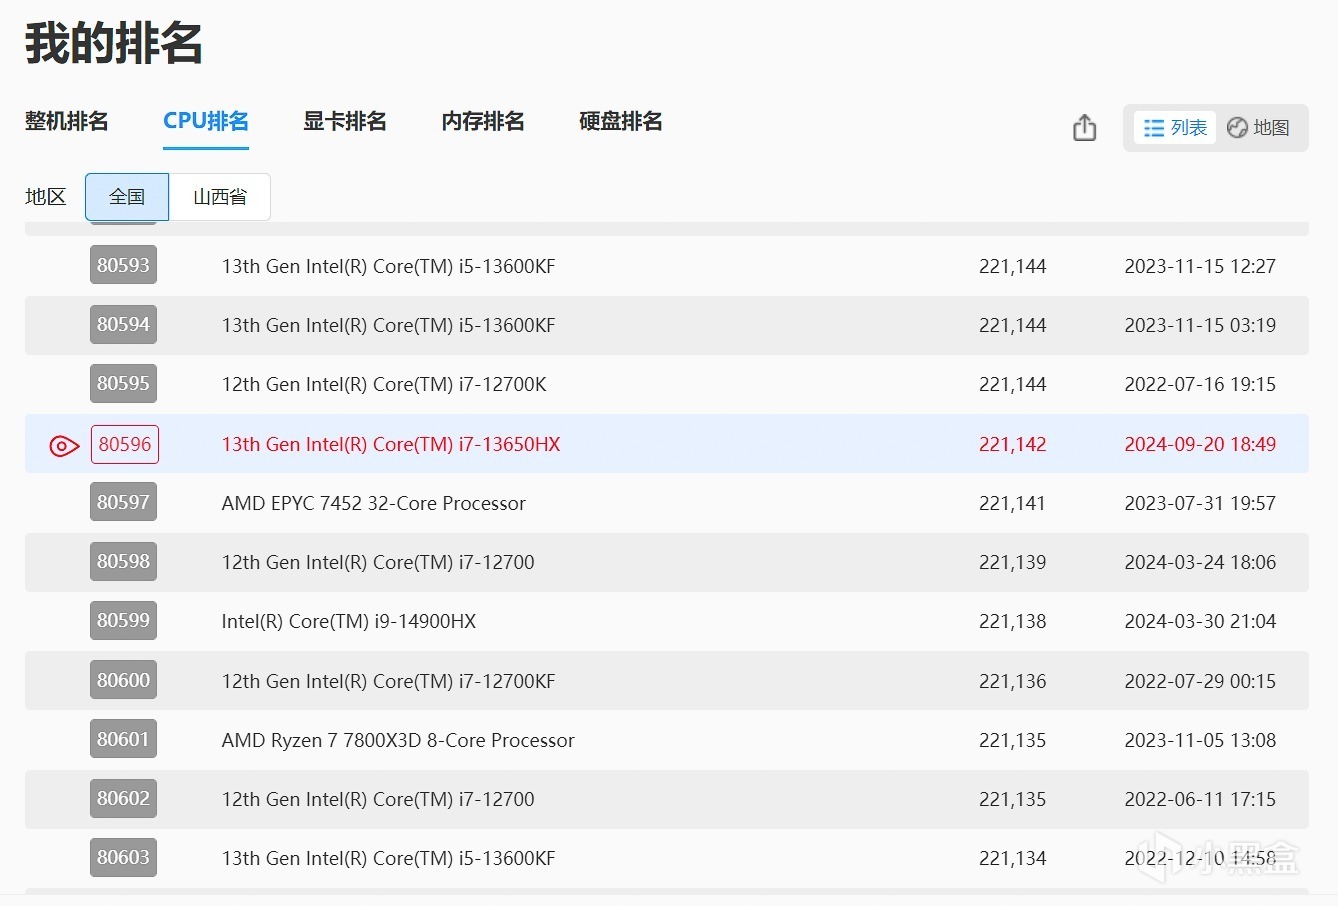Open the 硬盘排名 tab
1338x906 pixels.
tap(621, 122)
